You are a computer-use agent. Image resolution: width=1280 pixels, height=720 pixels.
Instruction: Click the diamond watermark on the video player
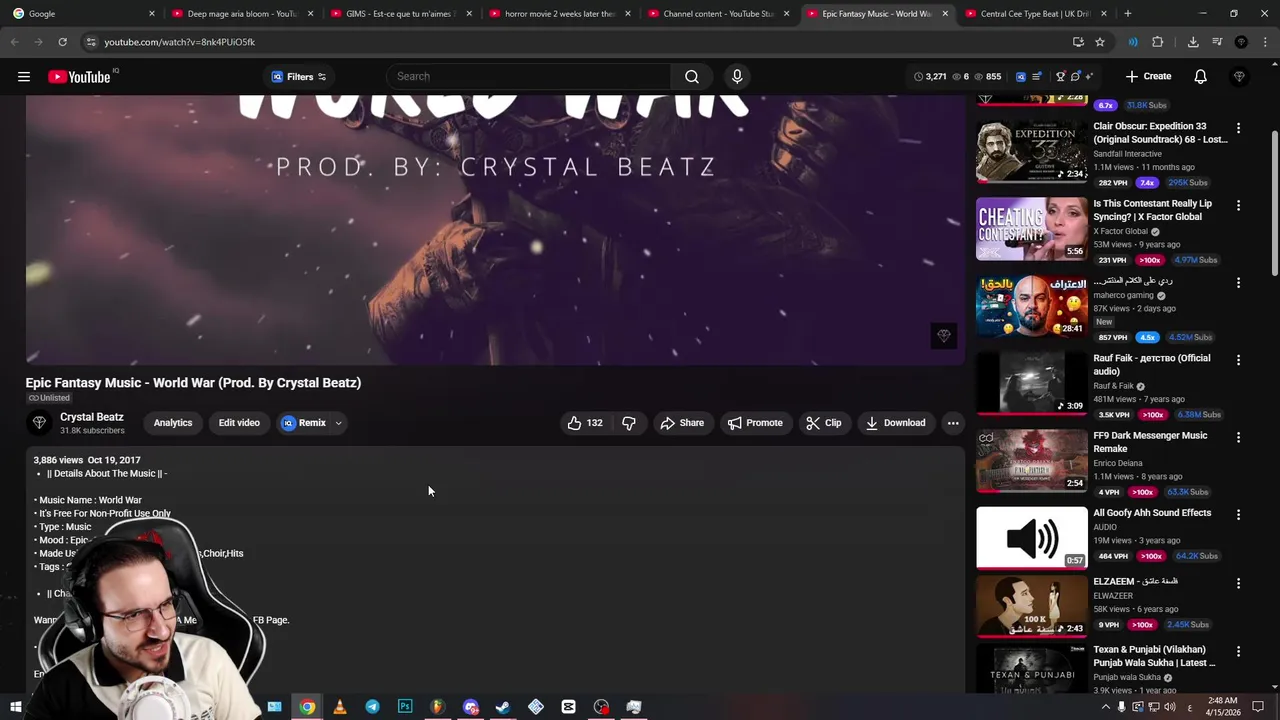[943, 336]
